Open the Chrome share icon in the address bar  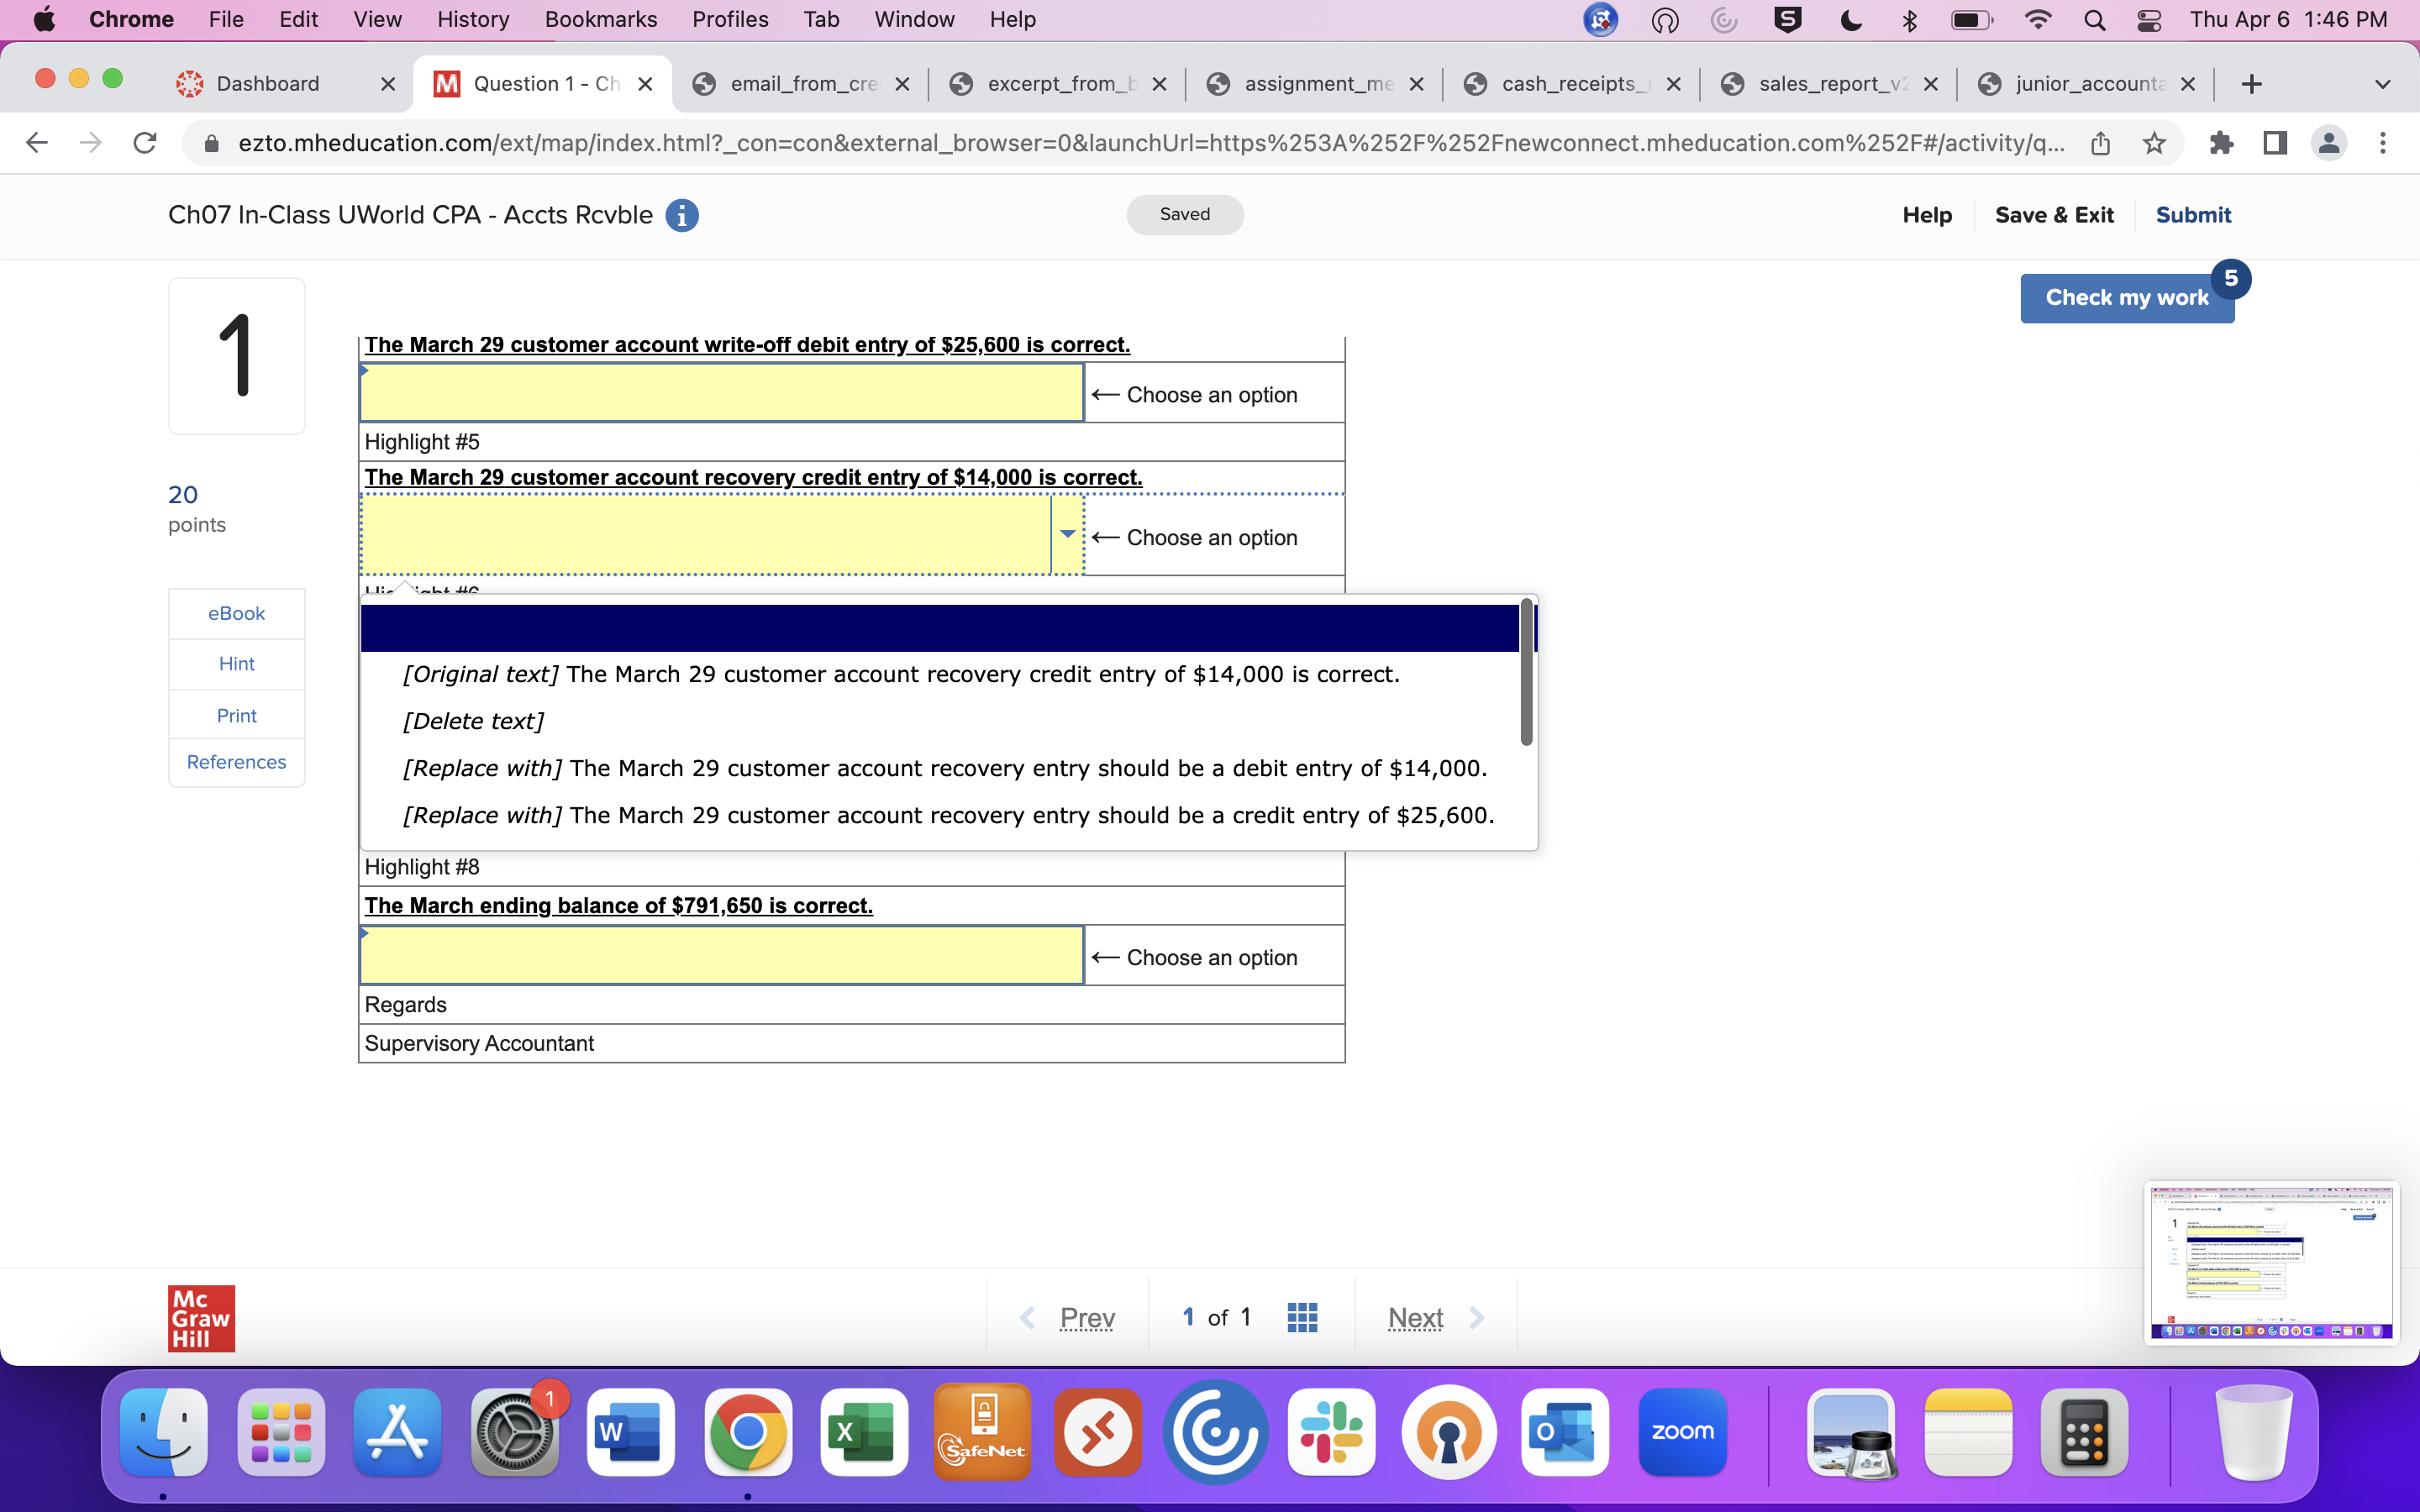(2100, 143)
